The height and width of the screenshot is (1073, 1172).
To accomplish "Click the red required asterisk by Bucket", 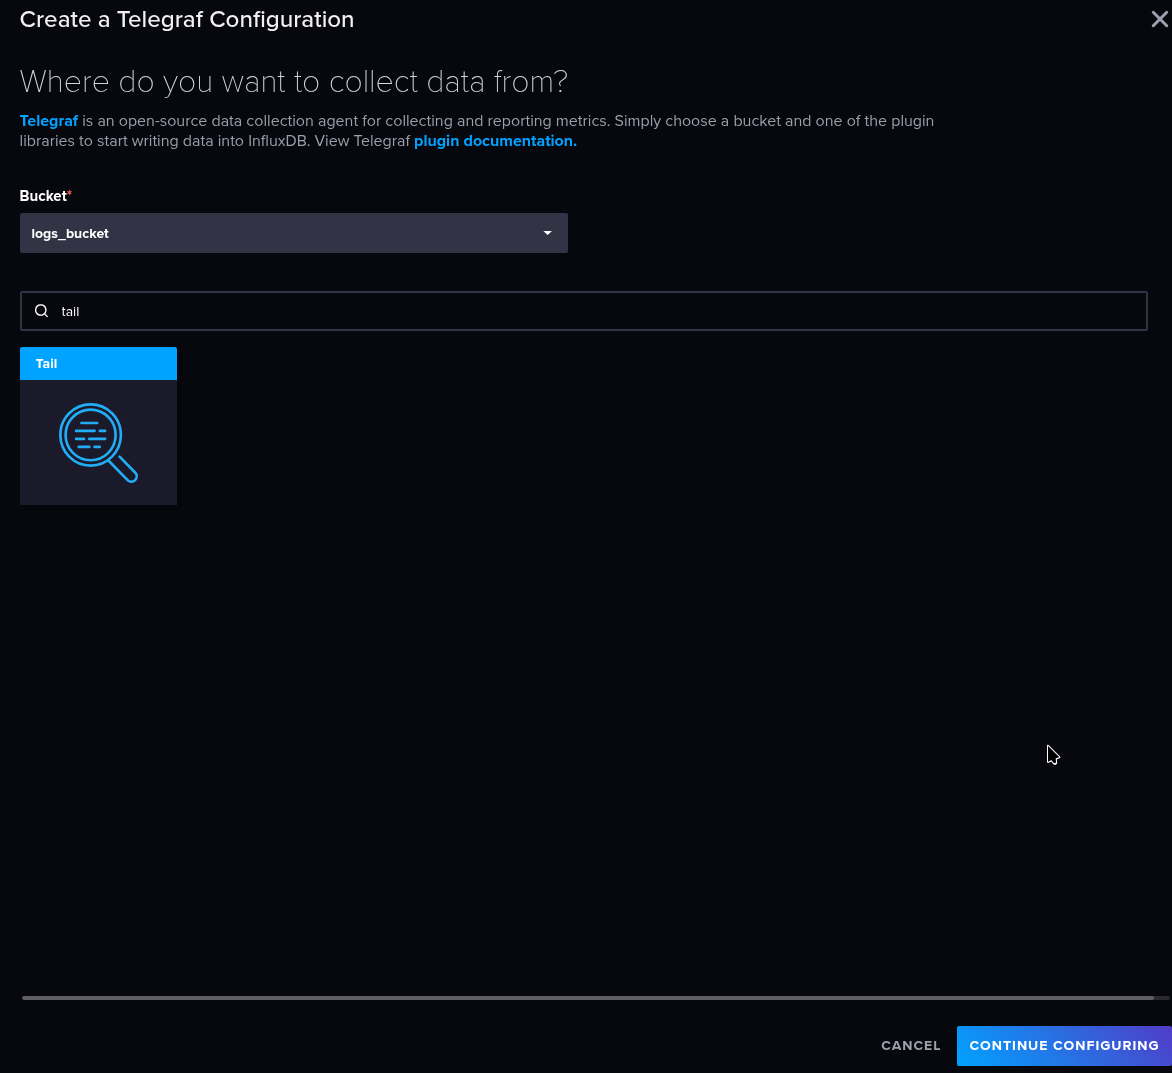I will (70, 194).
